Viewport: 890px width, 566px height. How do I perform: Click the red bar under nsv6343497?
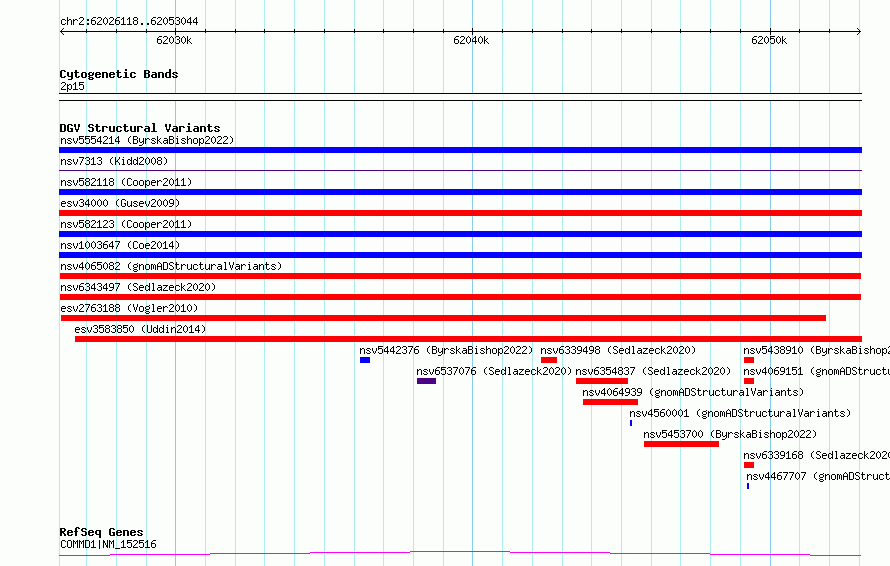tap(460, 297)
